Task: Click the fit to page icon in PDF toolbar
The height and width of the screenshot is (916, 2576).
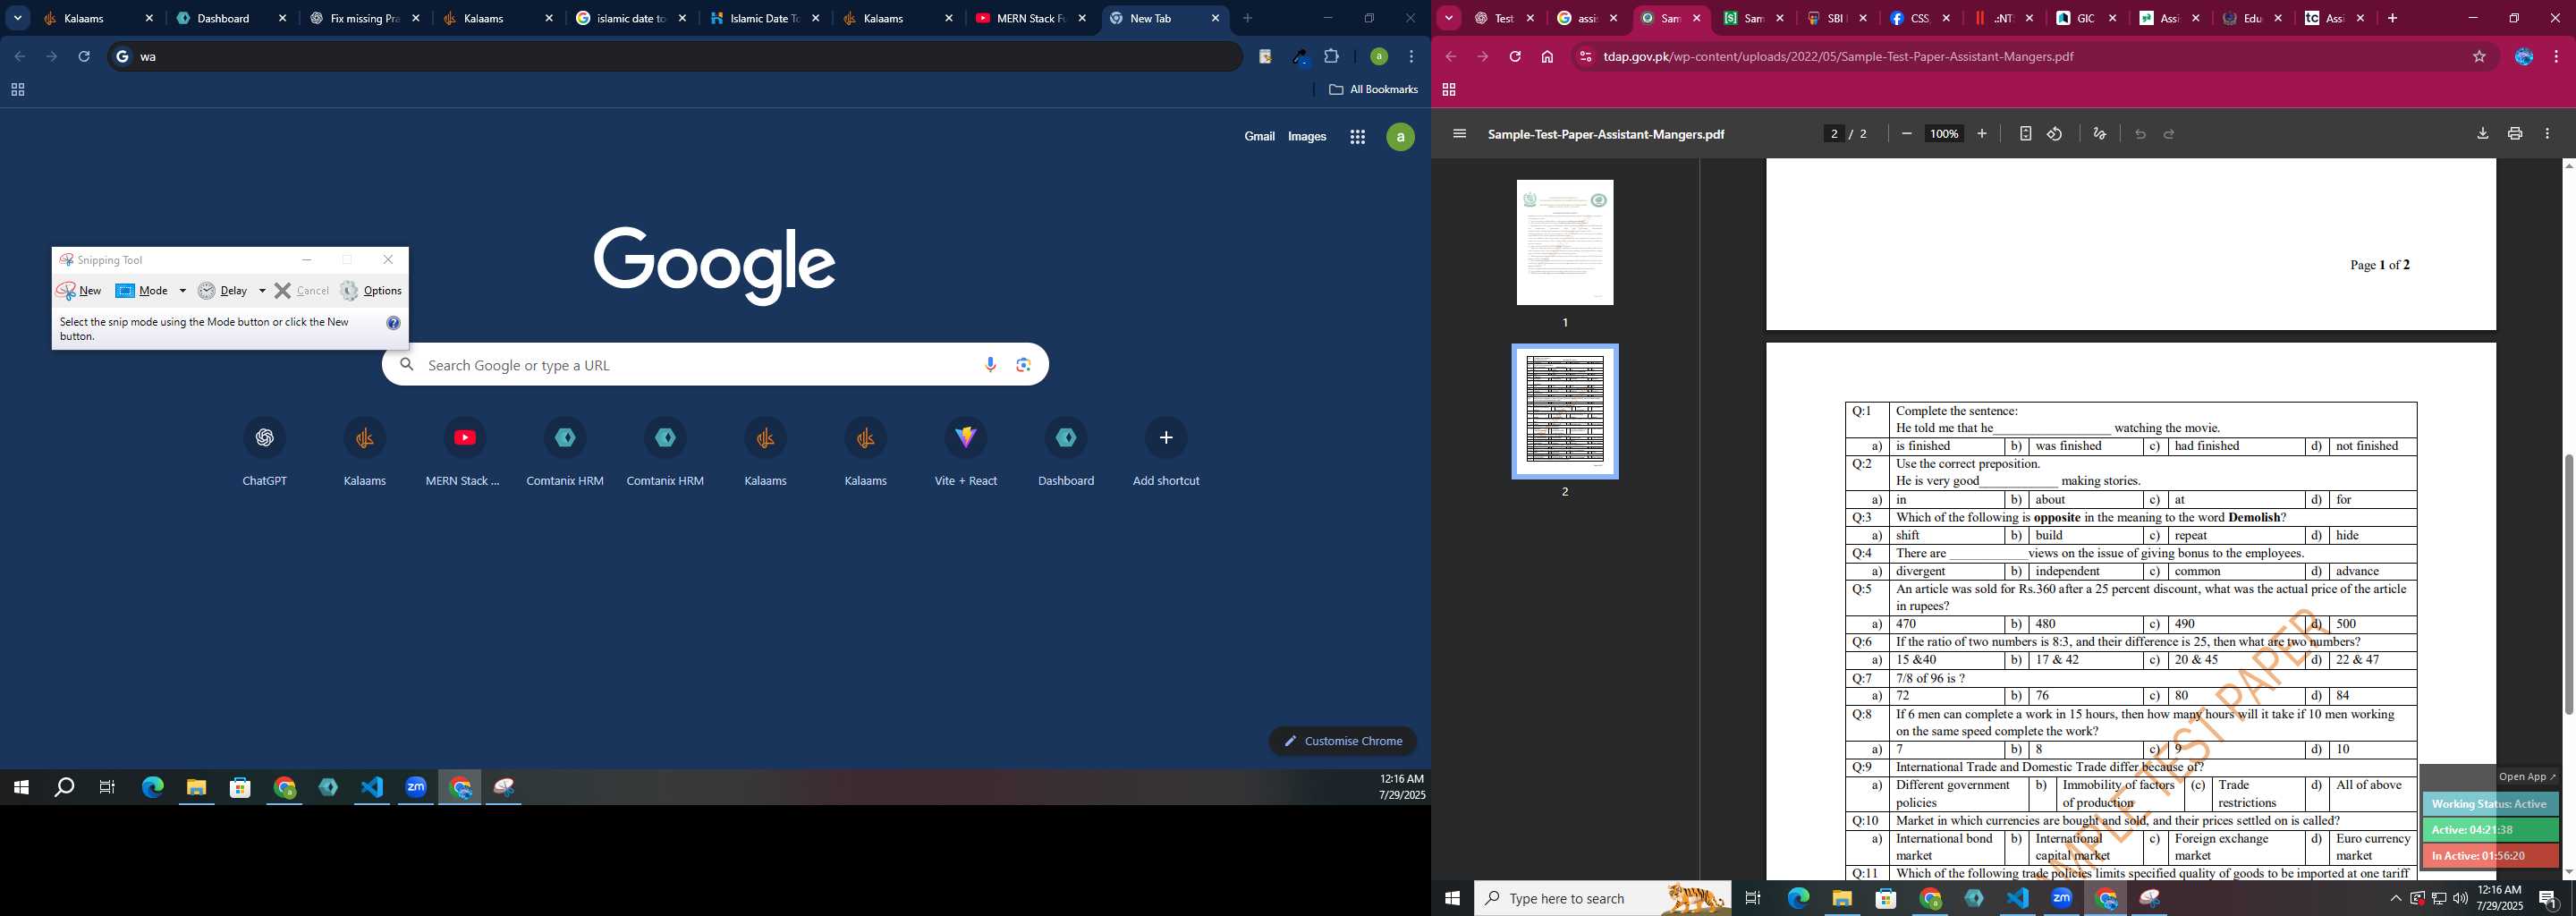Action: coord(2025,134)
